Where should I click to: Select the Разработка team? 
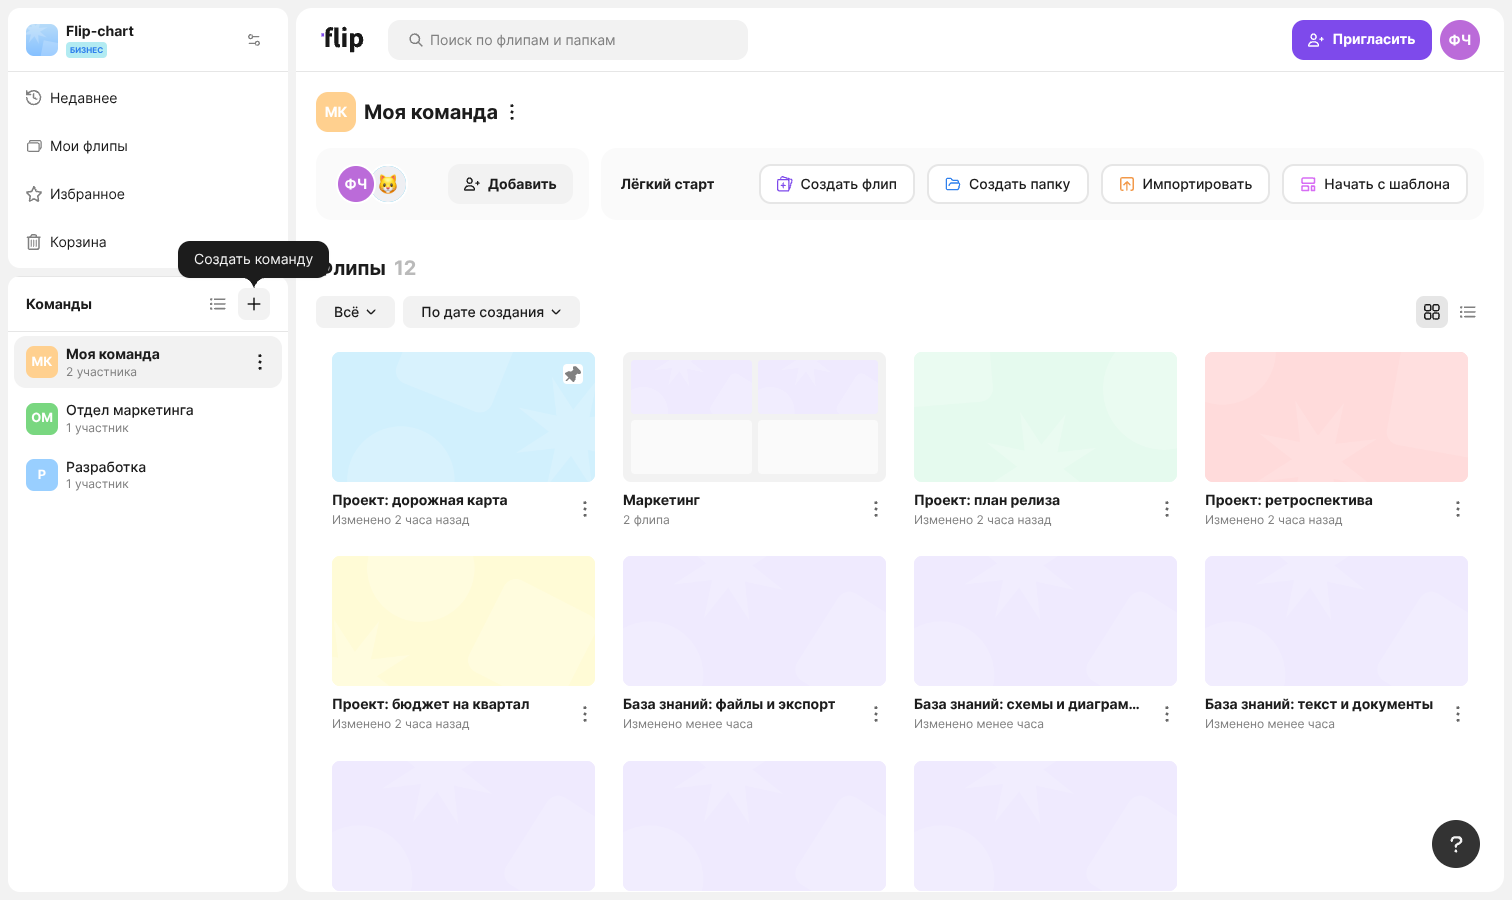pyautogui.click(x=148, y=475)
